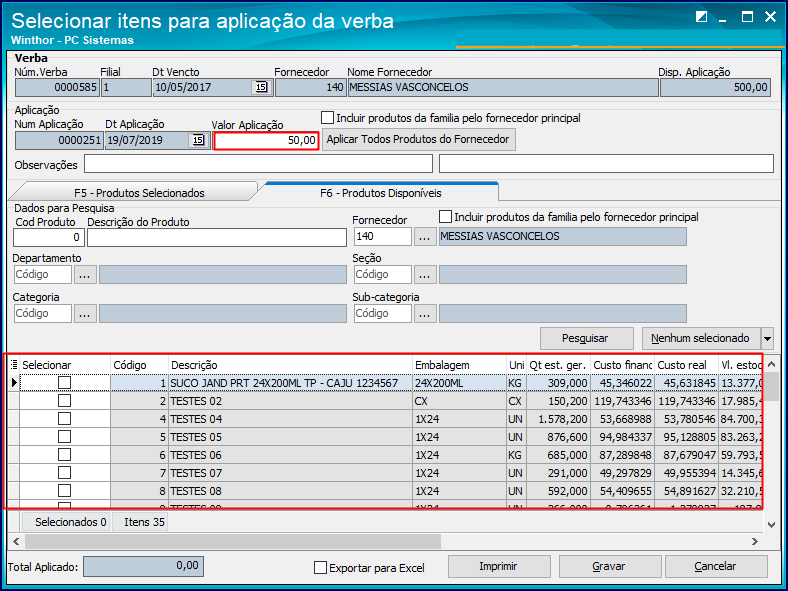
Task: Check top Incluir produtos da familia checkbox
Action: [x=327, y=118]
